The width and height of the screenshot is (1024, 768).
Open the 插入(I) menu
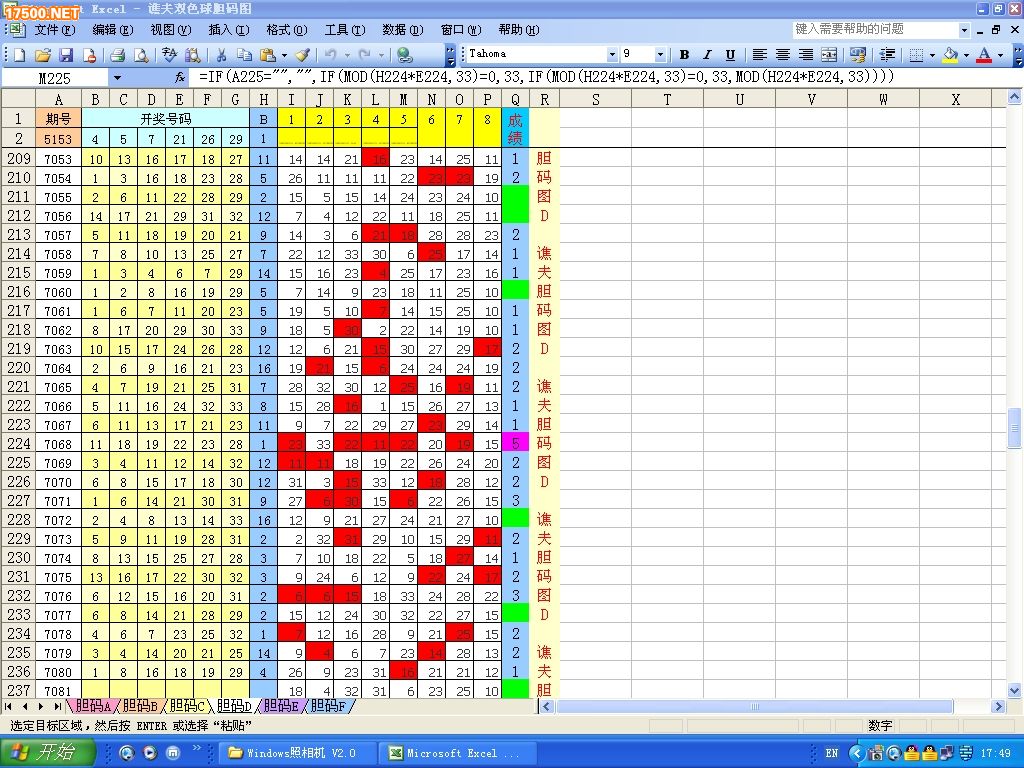229,30
